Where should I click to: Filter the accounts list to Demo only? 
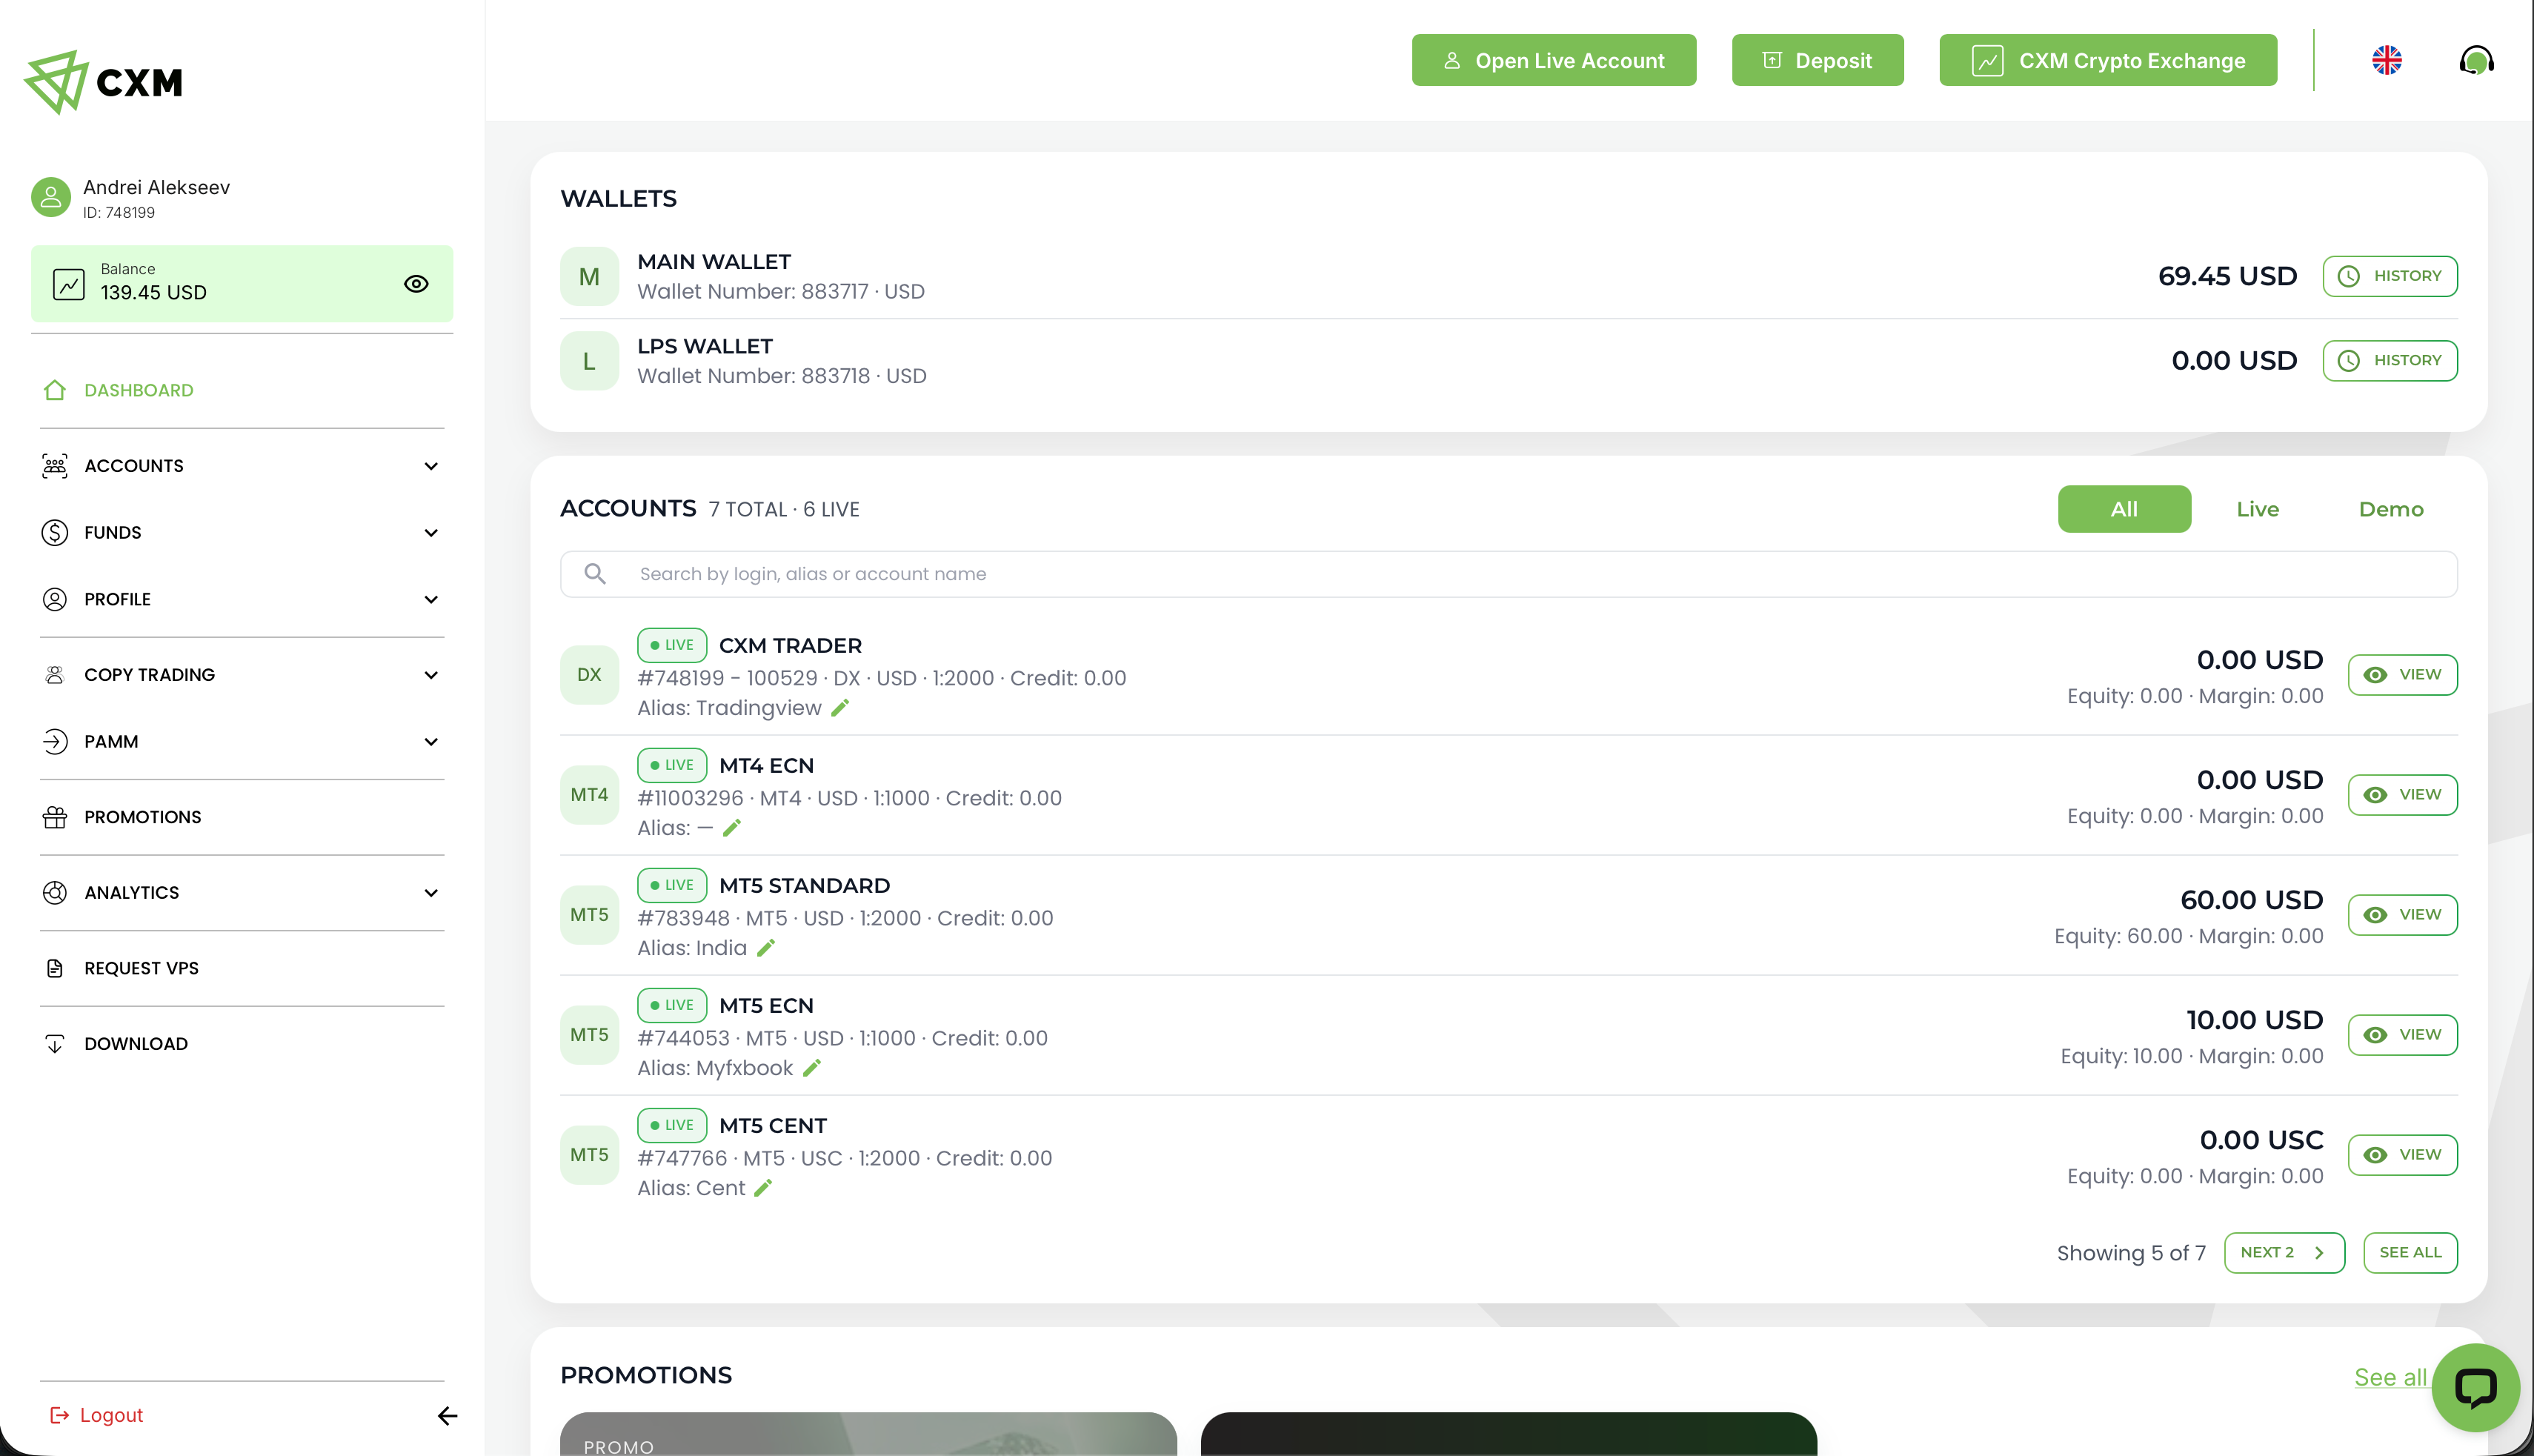[2390, 509]
